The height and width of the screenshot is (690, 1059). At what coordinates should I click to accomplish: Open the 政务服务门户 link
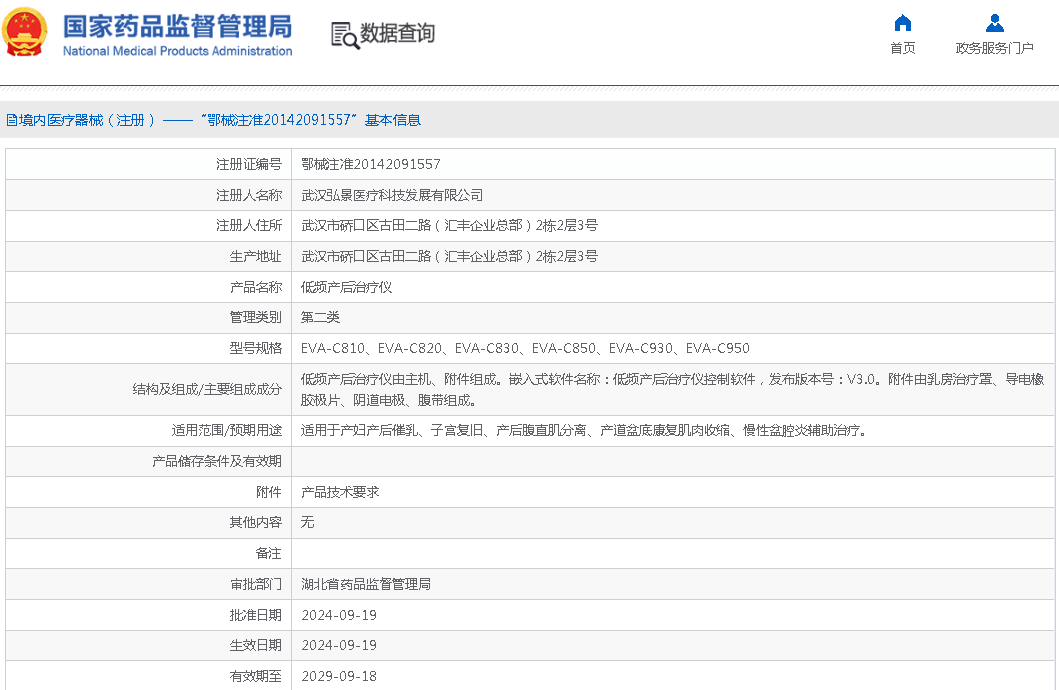(994, 48)
